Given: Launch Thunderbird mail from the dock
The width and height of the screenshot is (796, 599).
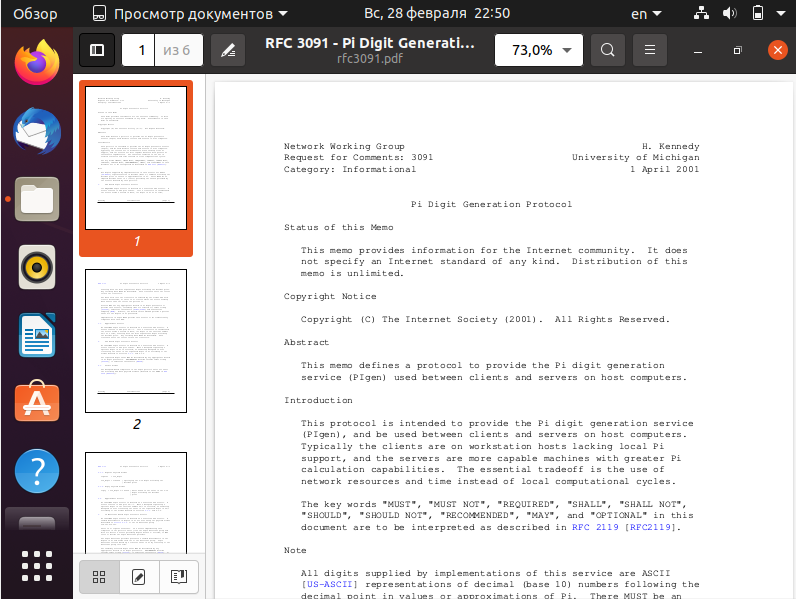Looking at the screenshot, I should click(37, 130).
